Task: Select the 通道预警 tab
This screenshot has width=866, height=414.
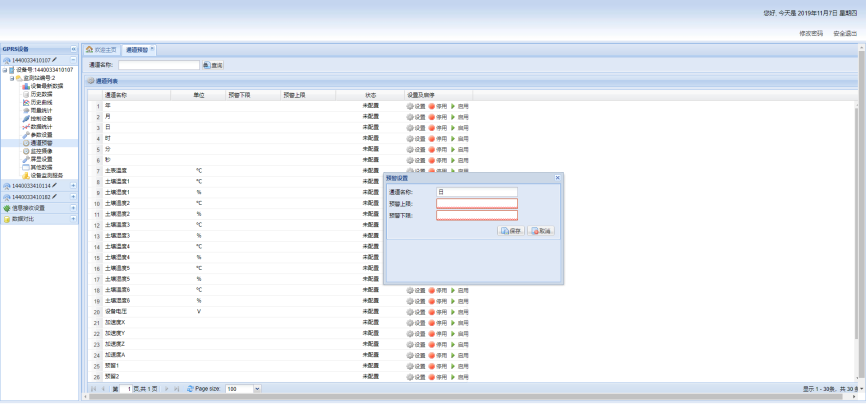Action: click(136, 49)
